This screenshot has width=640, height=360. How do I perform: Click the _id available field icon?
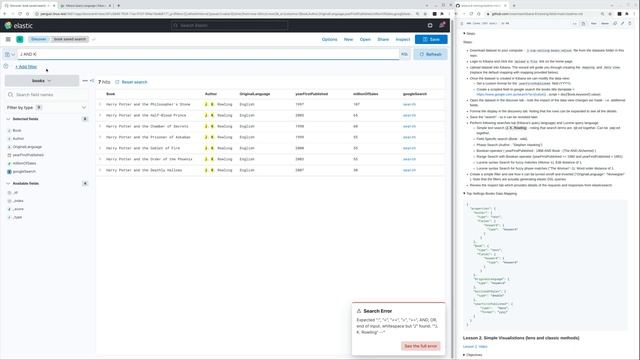(9, 193)
